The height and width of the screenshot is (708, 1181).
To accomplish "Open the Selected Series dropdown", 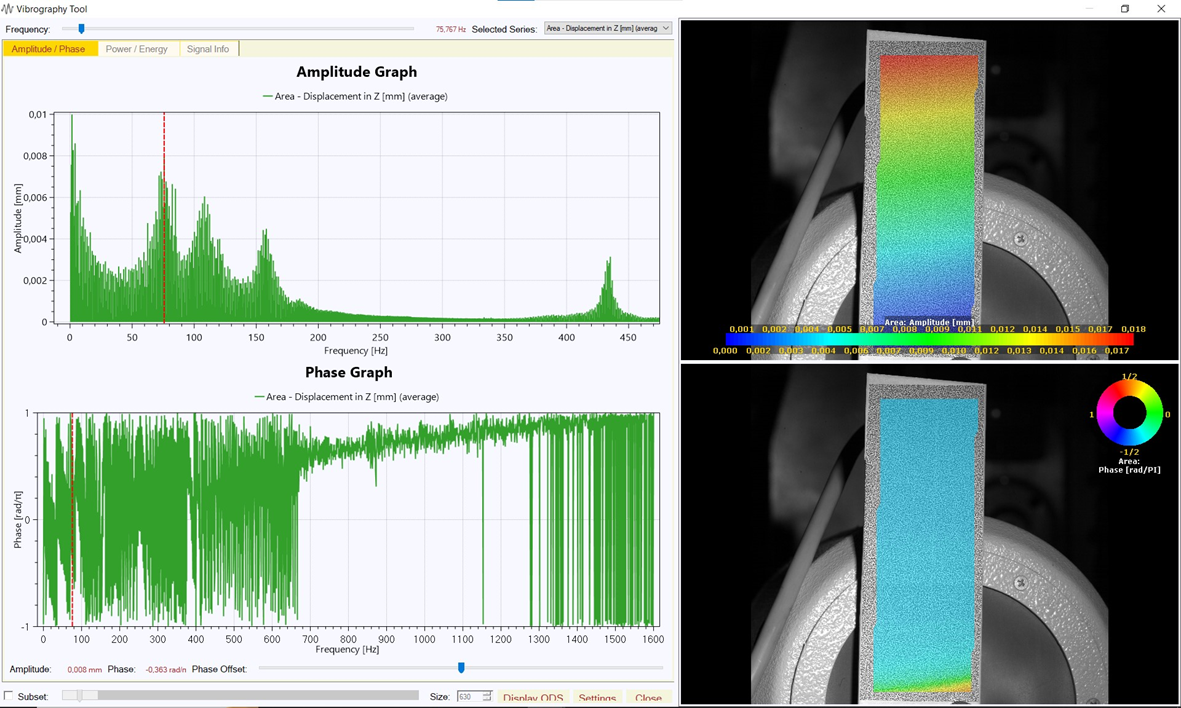I will [x=607, y=29].
